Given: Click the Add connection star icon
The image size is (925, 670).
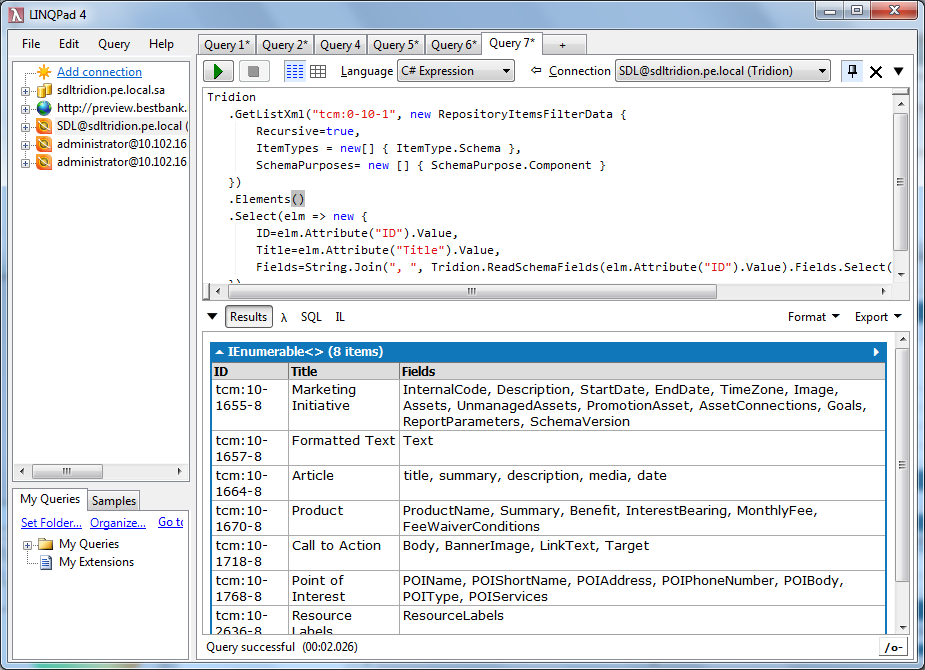Looking at the screenshot, I should coord(44,72).
